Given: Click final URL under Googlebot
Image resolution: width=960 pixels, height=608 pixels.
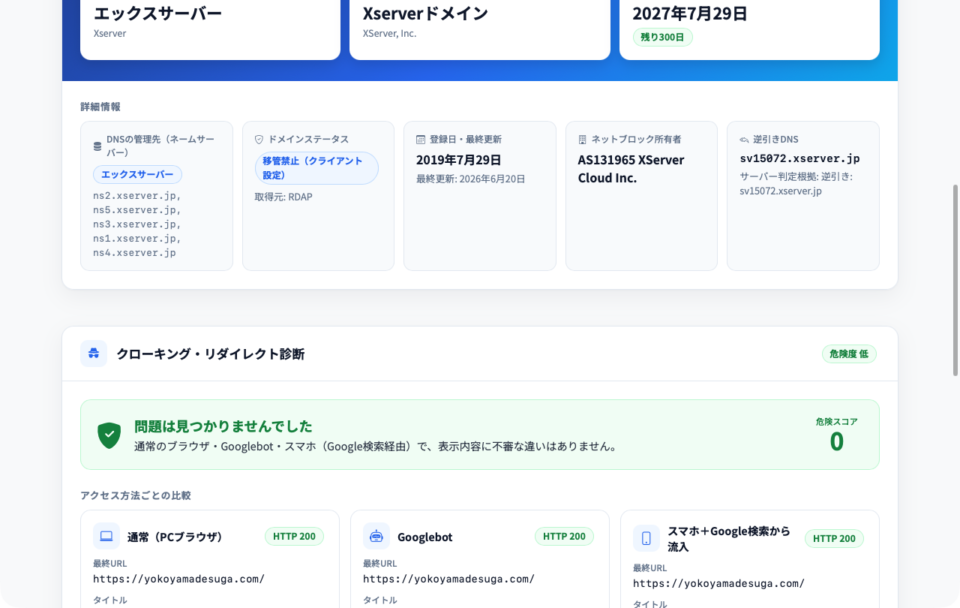Looking at the screenshot, I should click(449, 579).
